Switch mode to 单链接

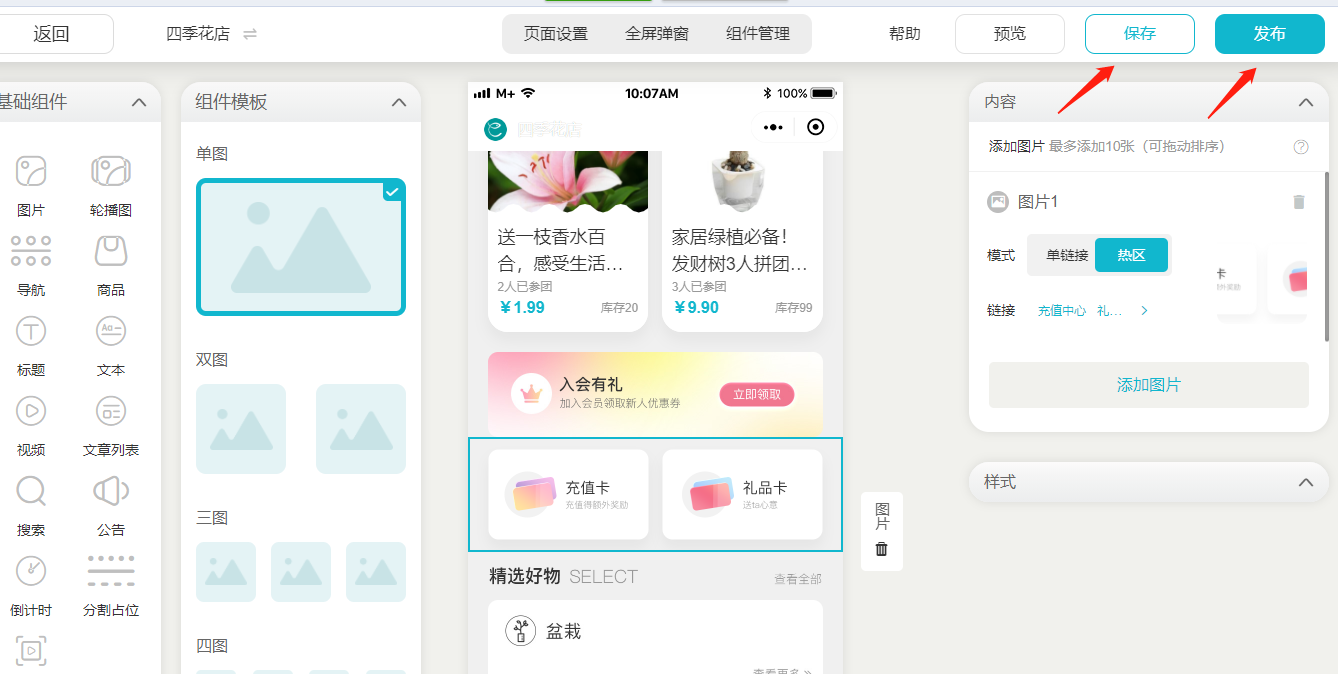1066,255
